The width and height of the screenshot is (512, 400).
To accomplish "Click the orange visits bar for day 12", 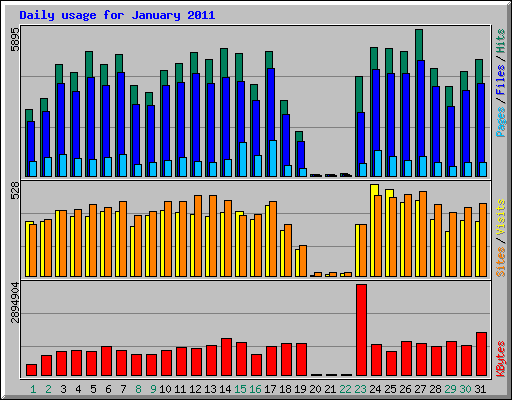I will coord(198,236).
